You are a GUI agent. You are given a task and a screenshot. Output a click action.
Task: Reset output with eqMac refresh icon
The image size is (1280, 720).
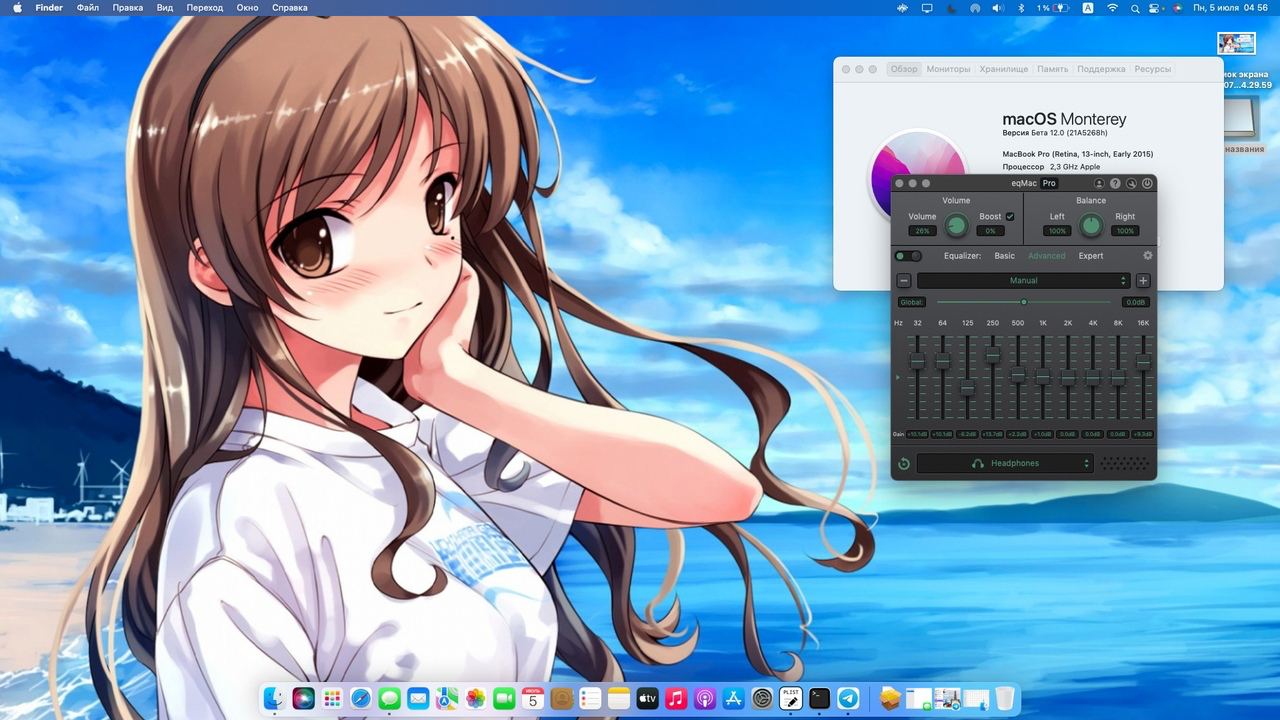pyautogui.click(x=904, y=463)
